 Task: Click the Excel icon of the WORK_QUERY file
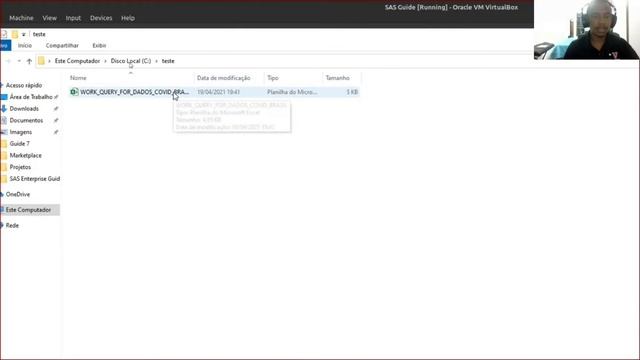[74, 92]
